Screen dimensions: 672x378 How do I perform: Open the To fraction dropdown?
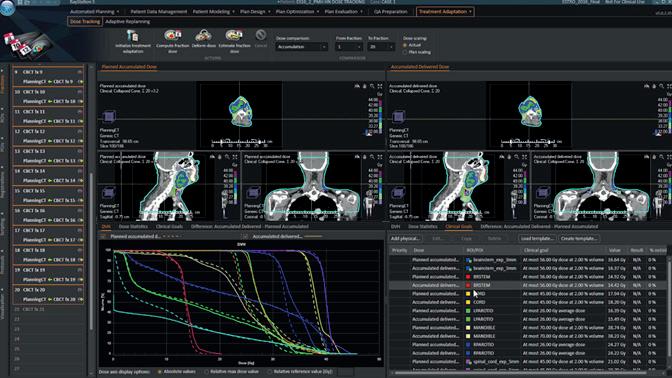pos(381,47)
